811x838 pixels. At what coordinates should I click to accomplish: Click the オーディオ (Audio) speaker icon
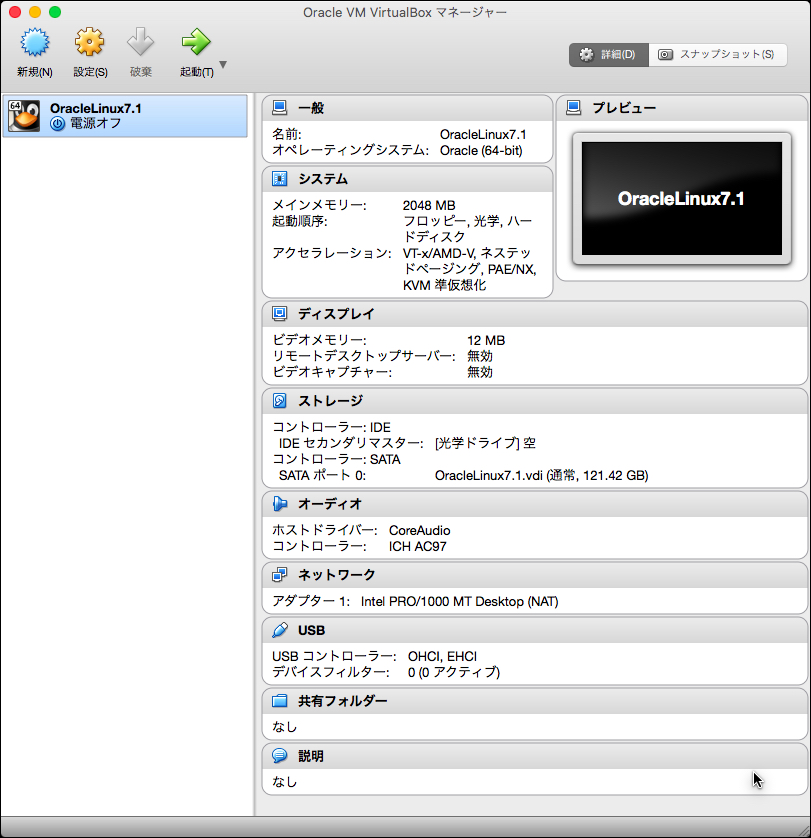click(x=280, y=504)
